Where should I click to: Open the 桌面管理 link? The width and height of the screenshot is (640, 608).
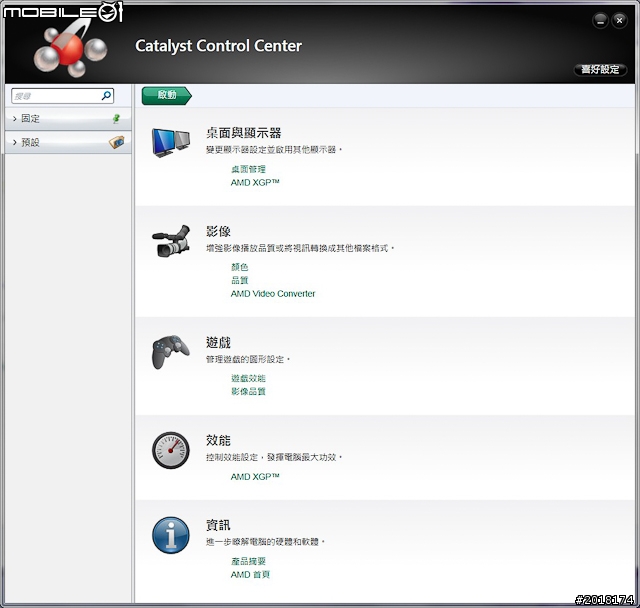tap(248, 169)
